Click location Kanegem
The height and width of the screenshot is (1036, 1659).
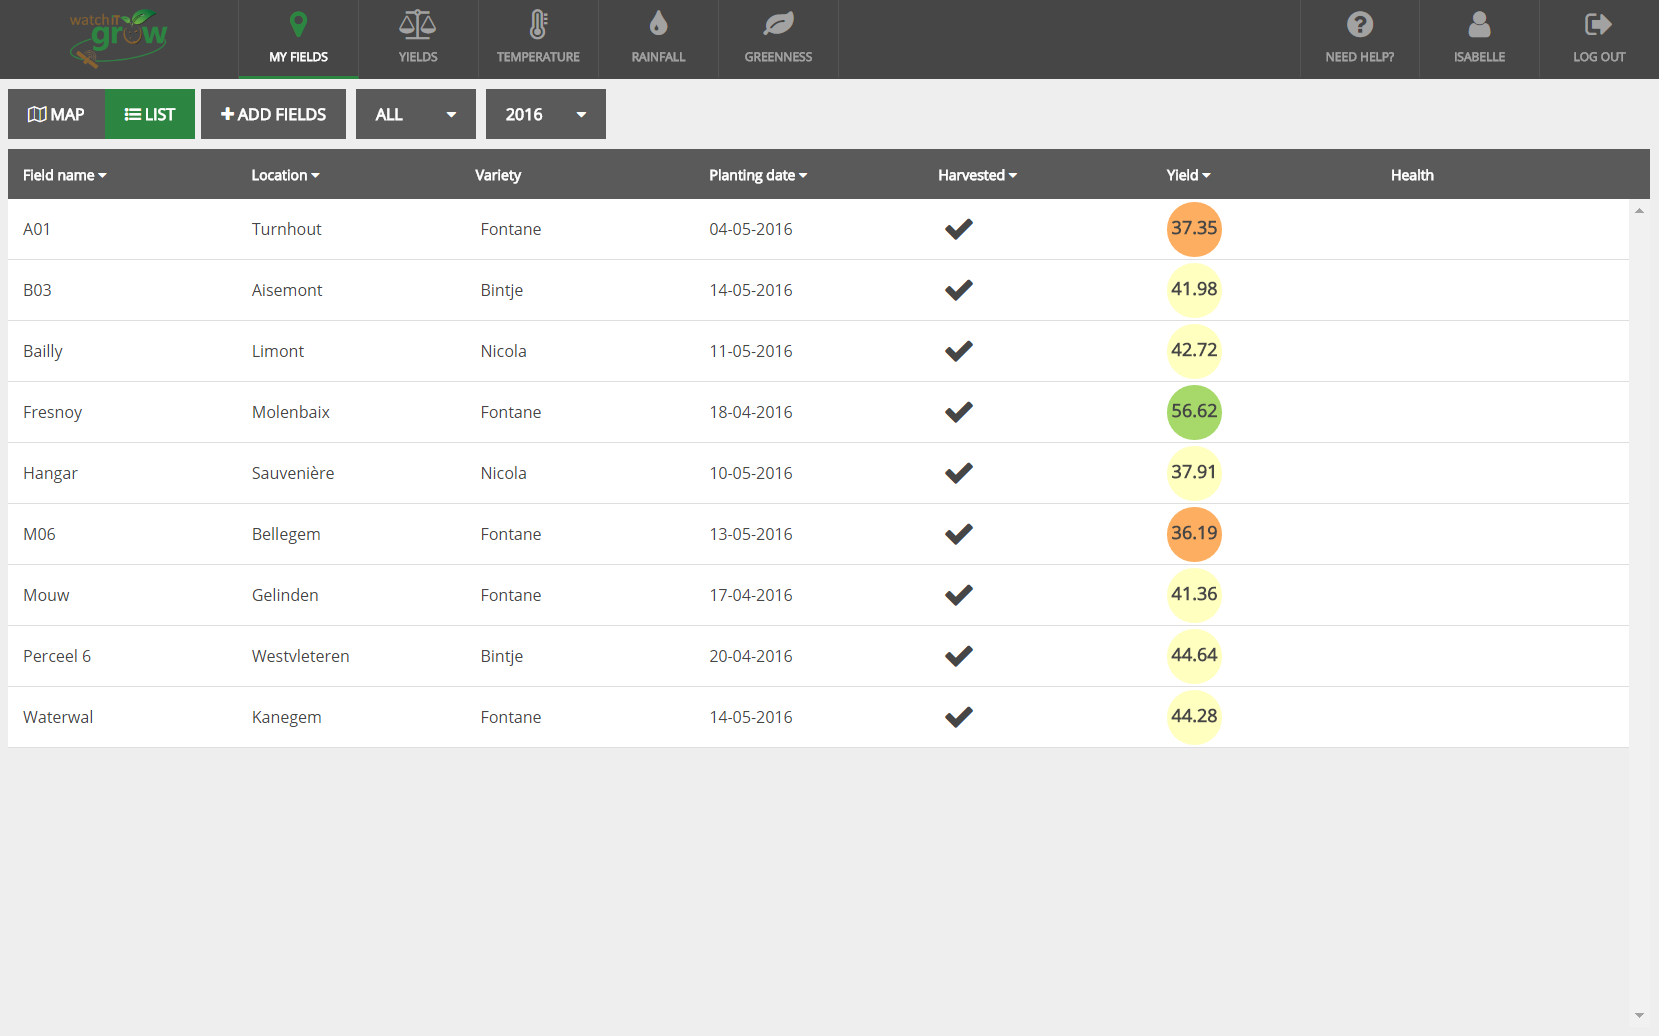287,717
